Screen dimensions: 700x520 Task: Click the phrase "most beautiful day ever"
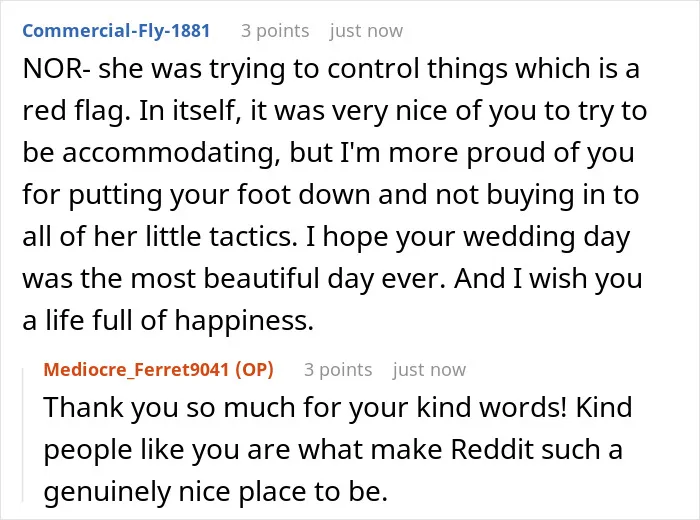pyautogui.click(x=288, y=279)
